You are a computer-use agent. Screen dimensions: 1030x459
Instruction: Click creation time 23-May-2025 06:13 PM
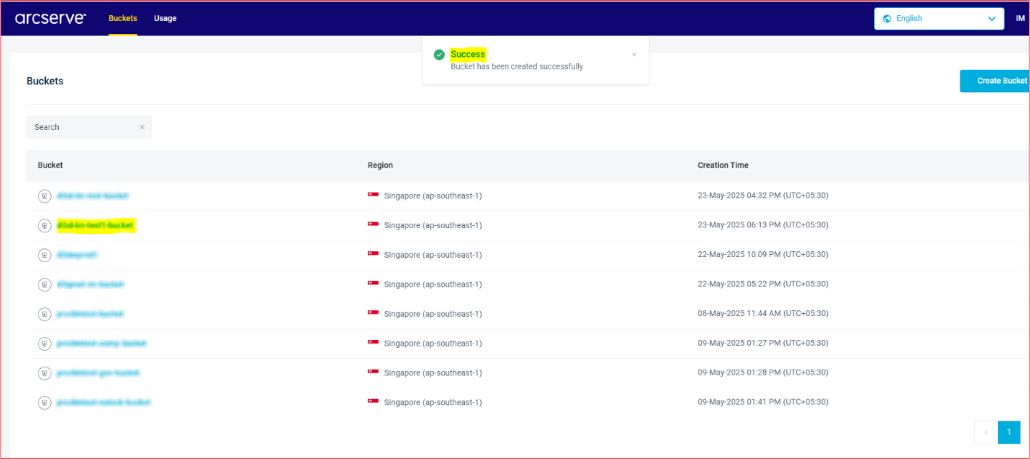(x=763, y=225)
